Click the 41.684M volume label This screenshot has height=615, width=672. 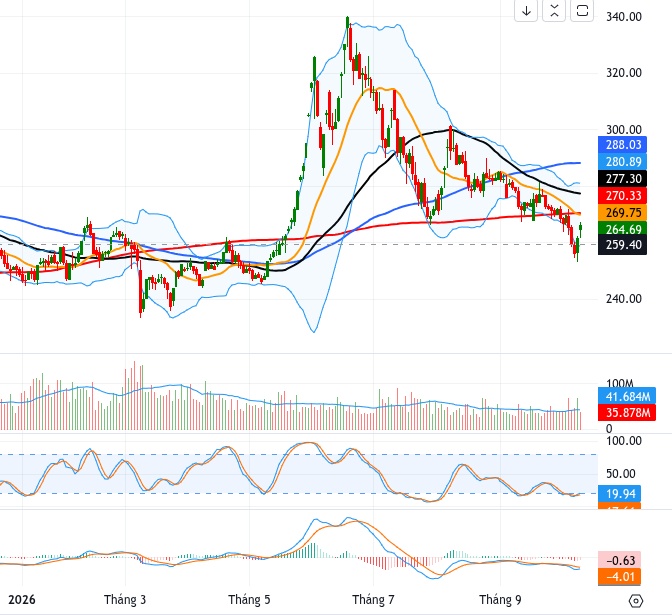tap(627, 396)
